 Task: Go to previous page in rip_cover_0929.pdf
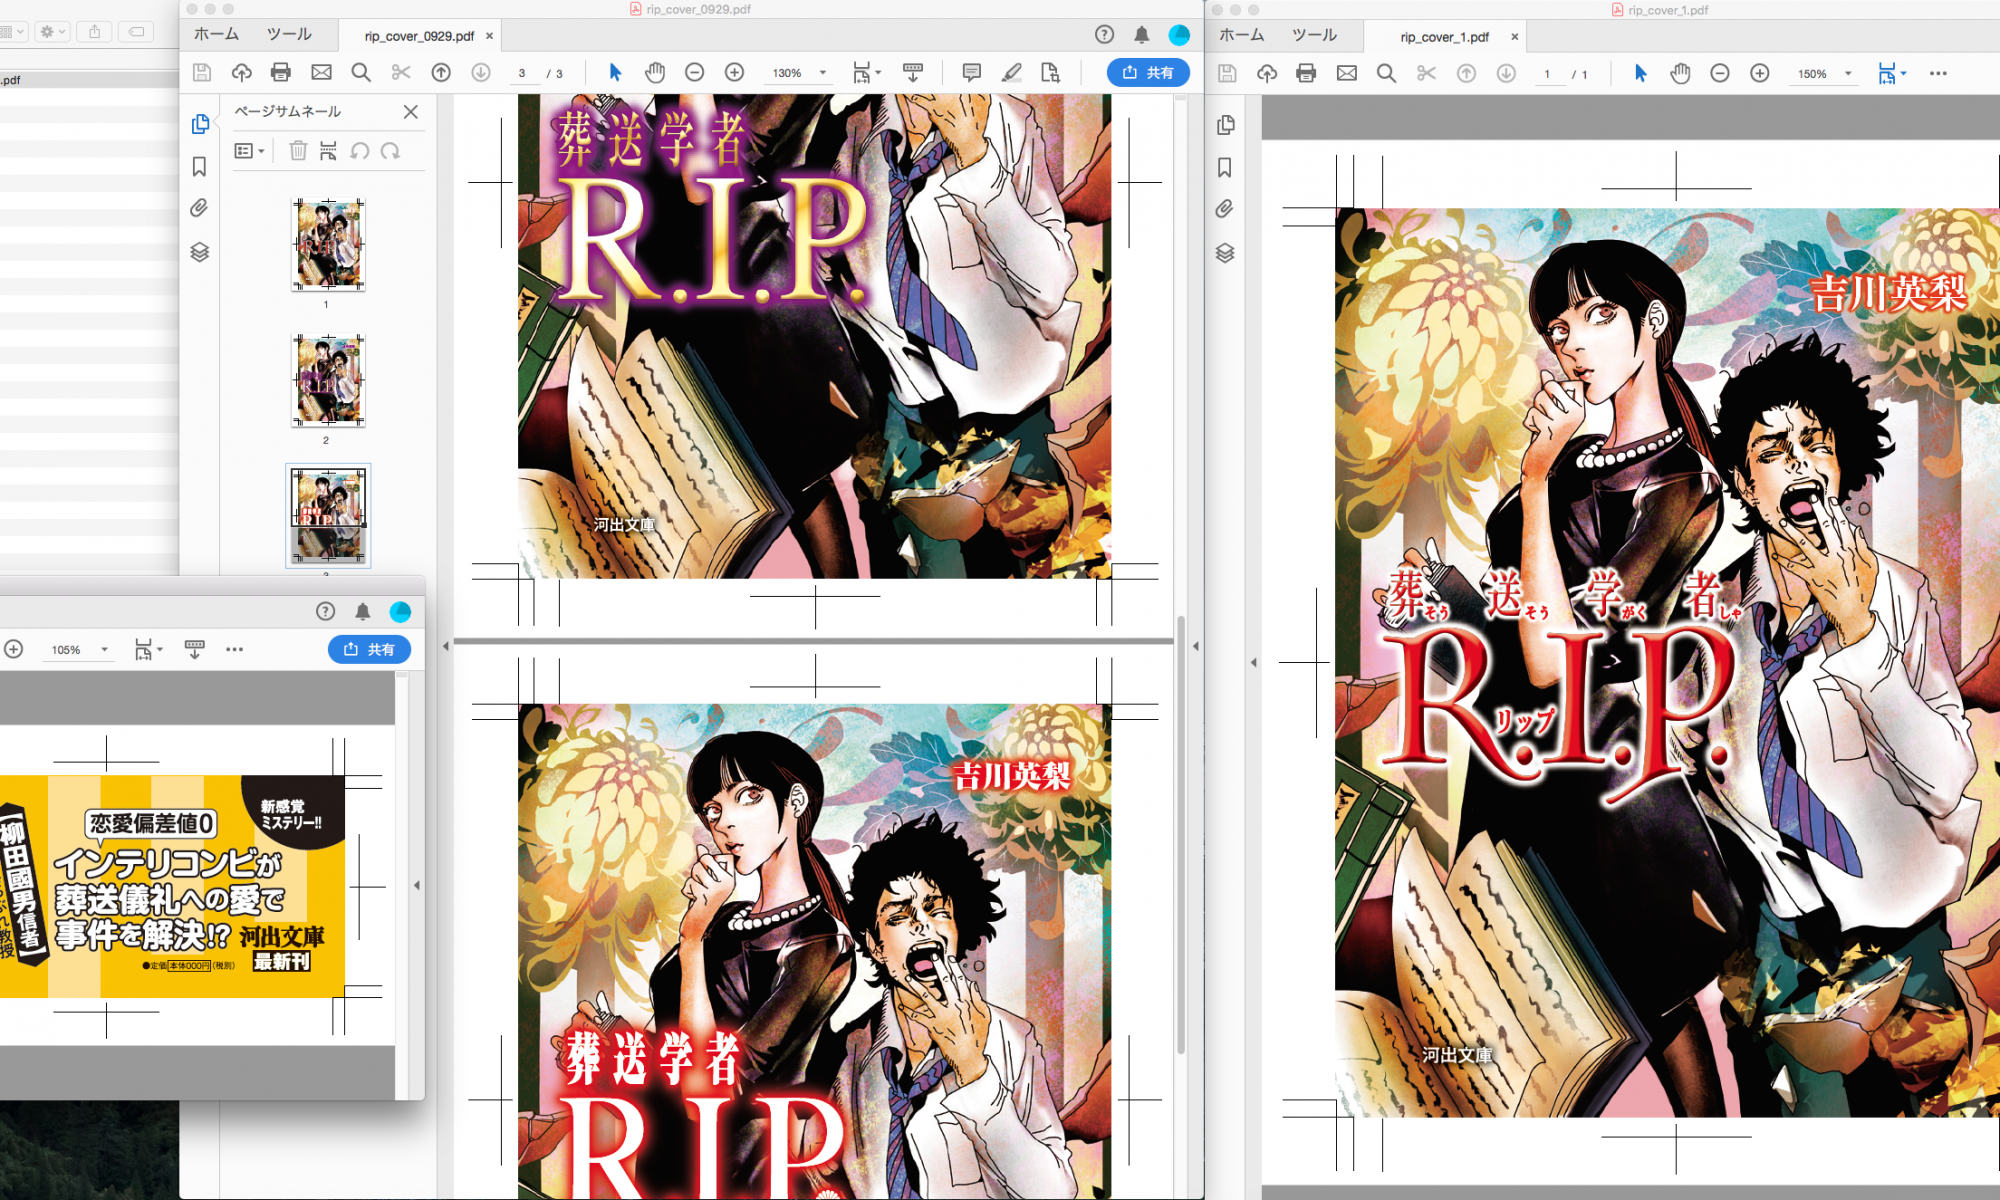tap(441, 73)
